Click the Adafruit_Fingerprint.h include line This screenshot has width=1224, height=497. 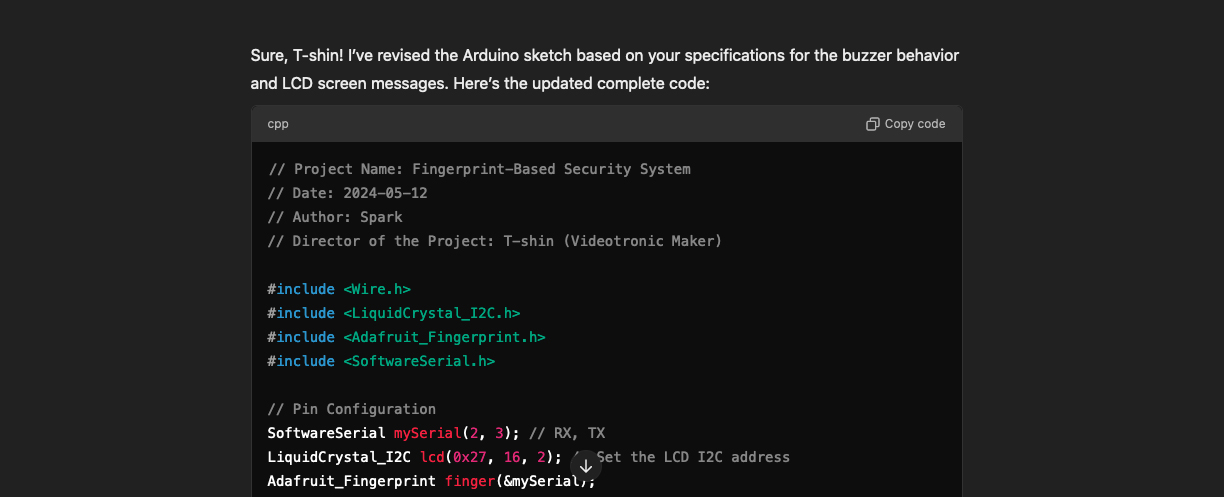(406, 337)
